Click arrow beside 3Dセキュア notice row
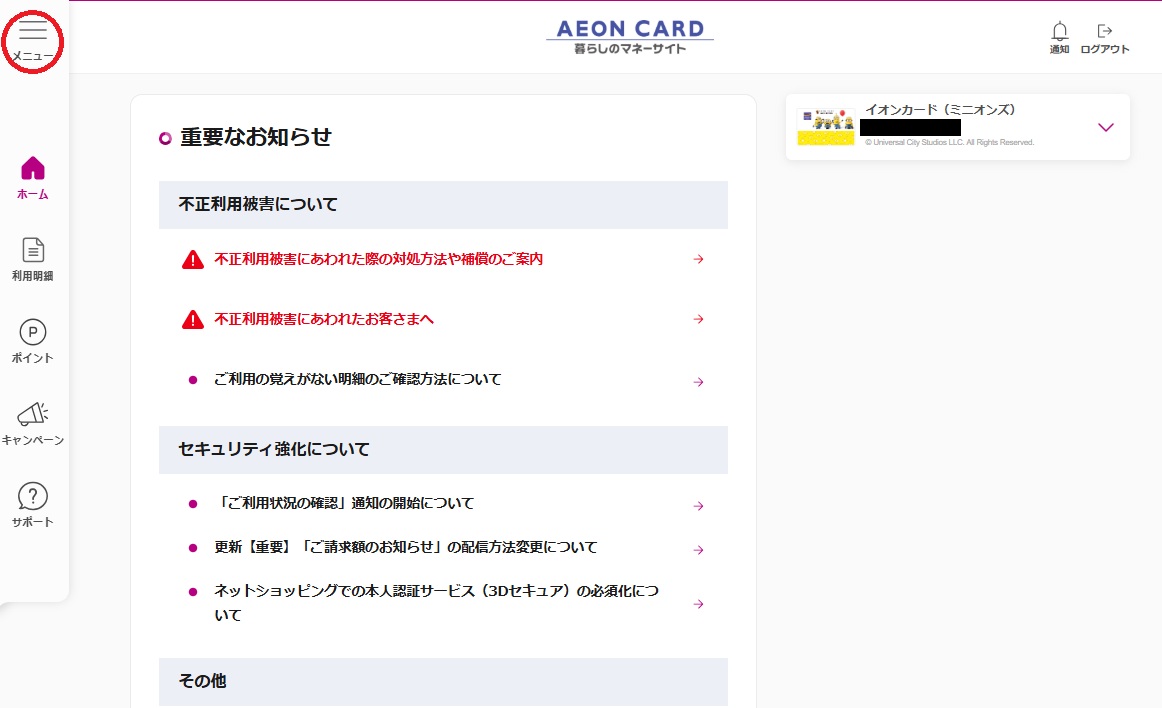Viewport: 1162px width, 708px height. pyautogui.click(x=699, y=604)
